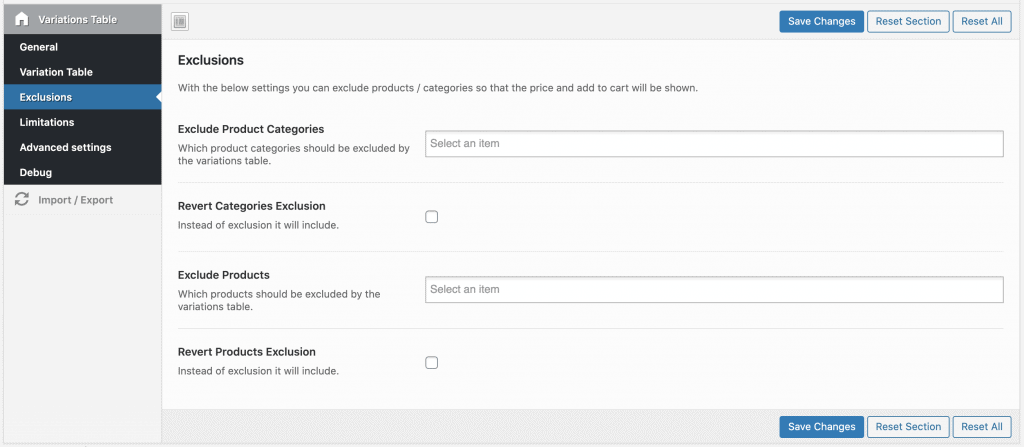1024x447 pixels.
Task: Open the General settings section
Action: pos(39,47)
